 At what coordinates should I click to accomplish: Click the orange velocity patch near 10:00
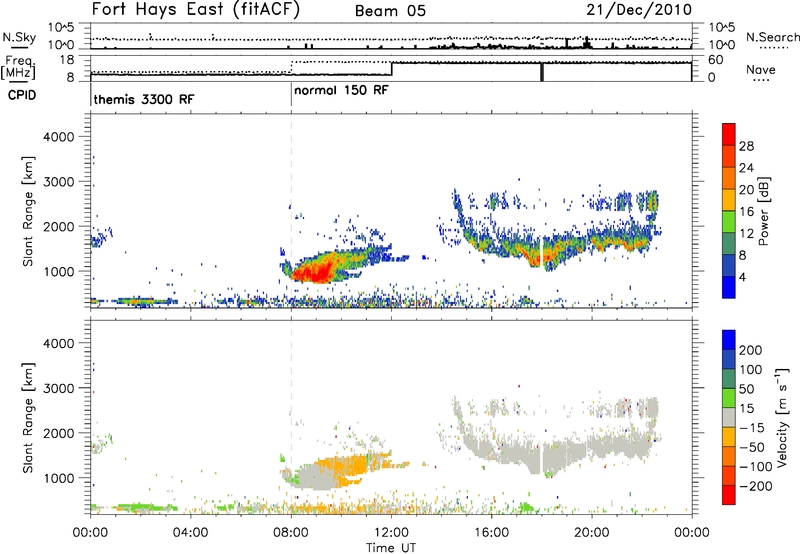tap(343, 466)
